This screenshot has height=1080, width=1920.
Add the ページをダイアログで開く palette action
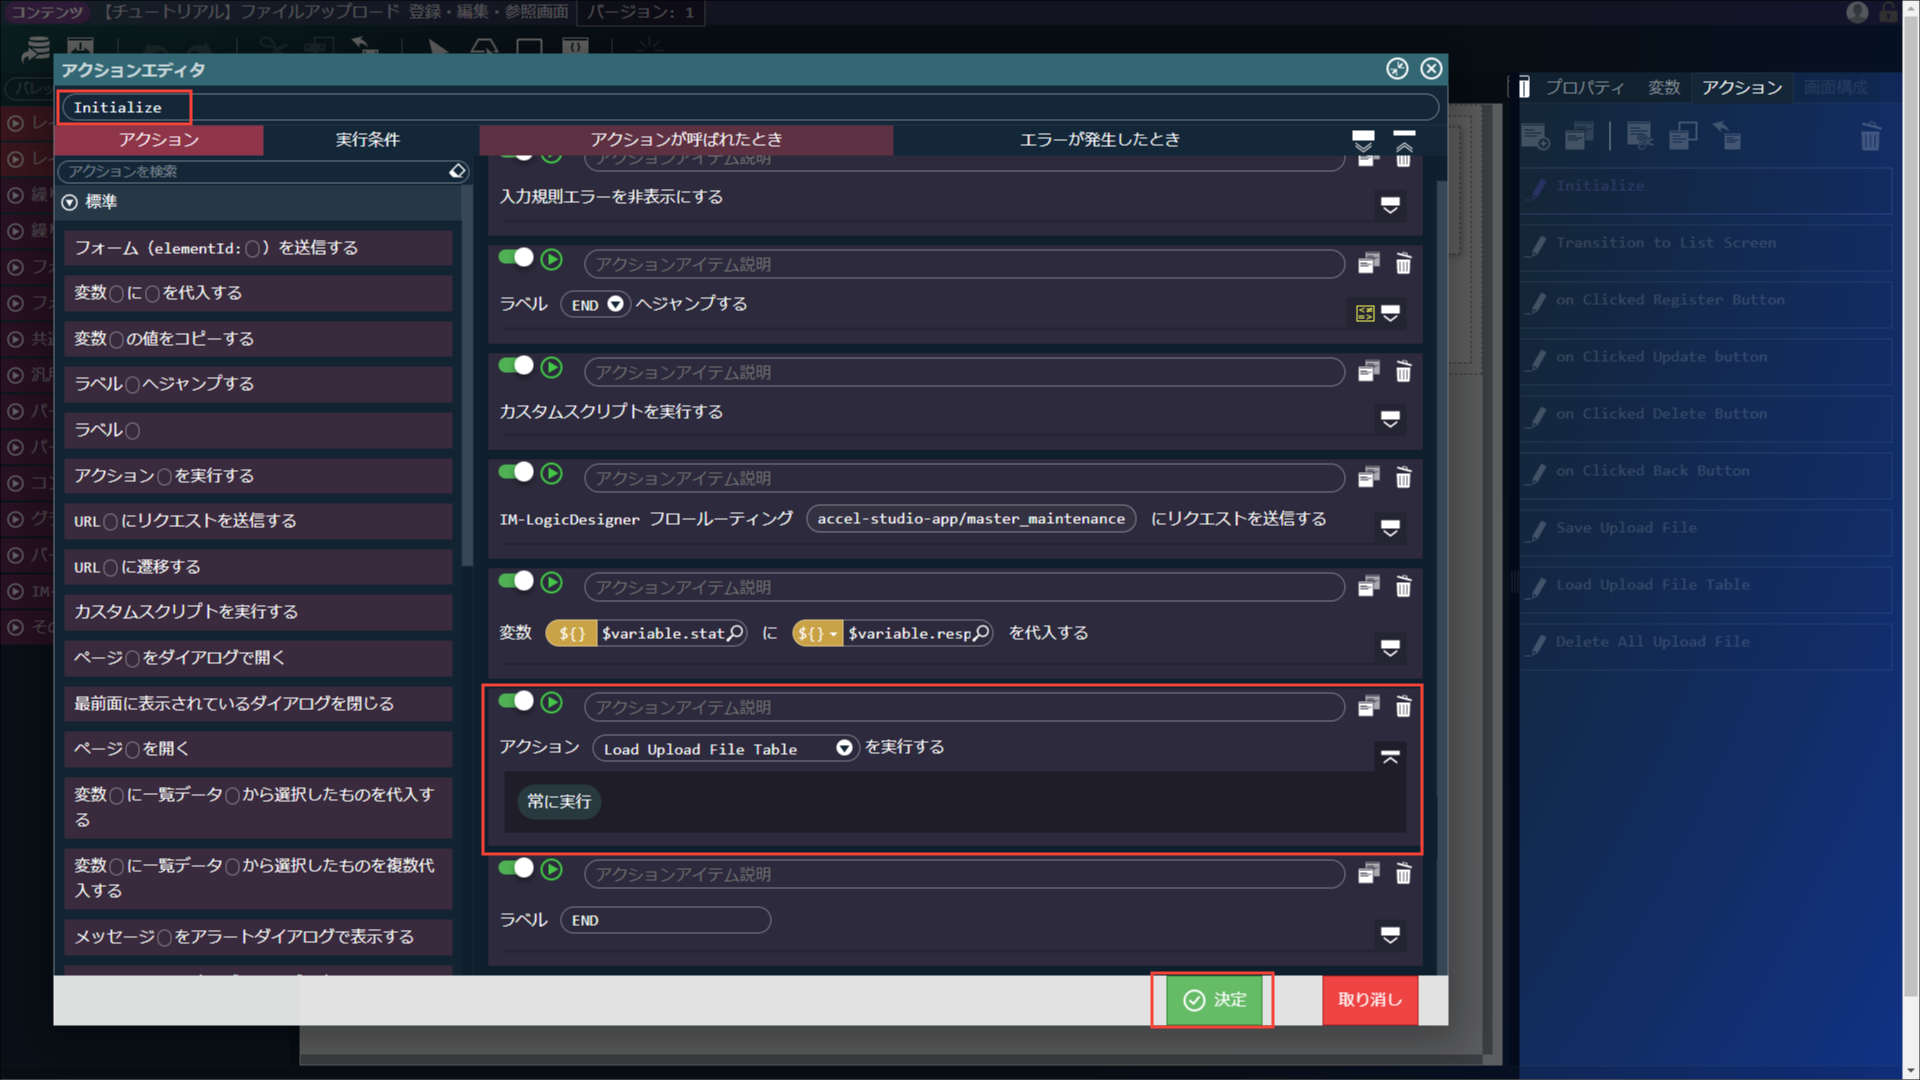(x=258, y=658)
